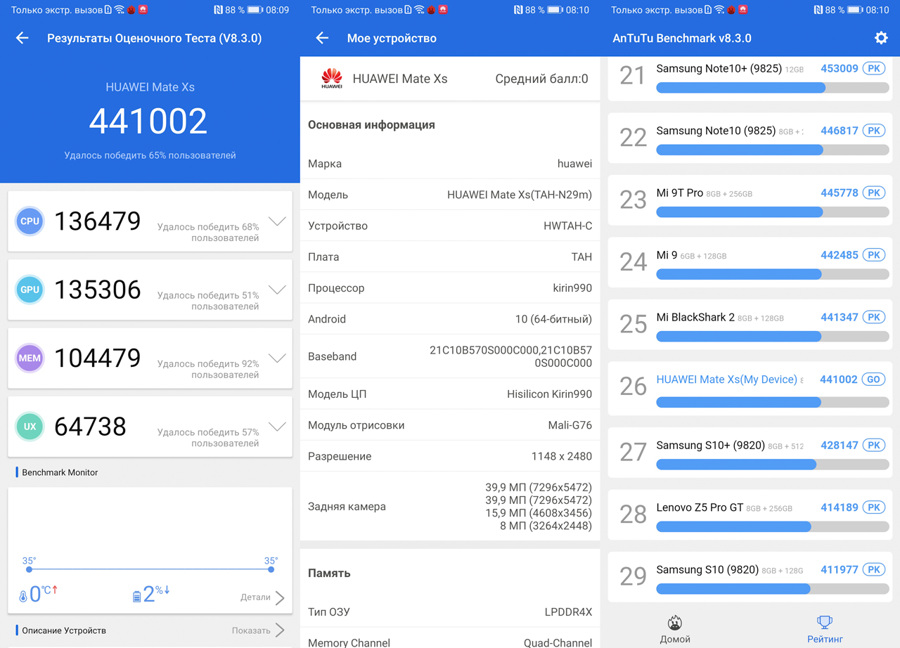Go back from the My Device screen
Viewport: 900px width, 648px height.
pyautogui.click(x=323, y=38)
